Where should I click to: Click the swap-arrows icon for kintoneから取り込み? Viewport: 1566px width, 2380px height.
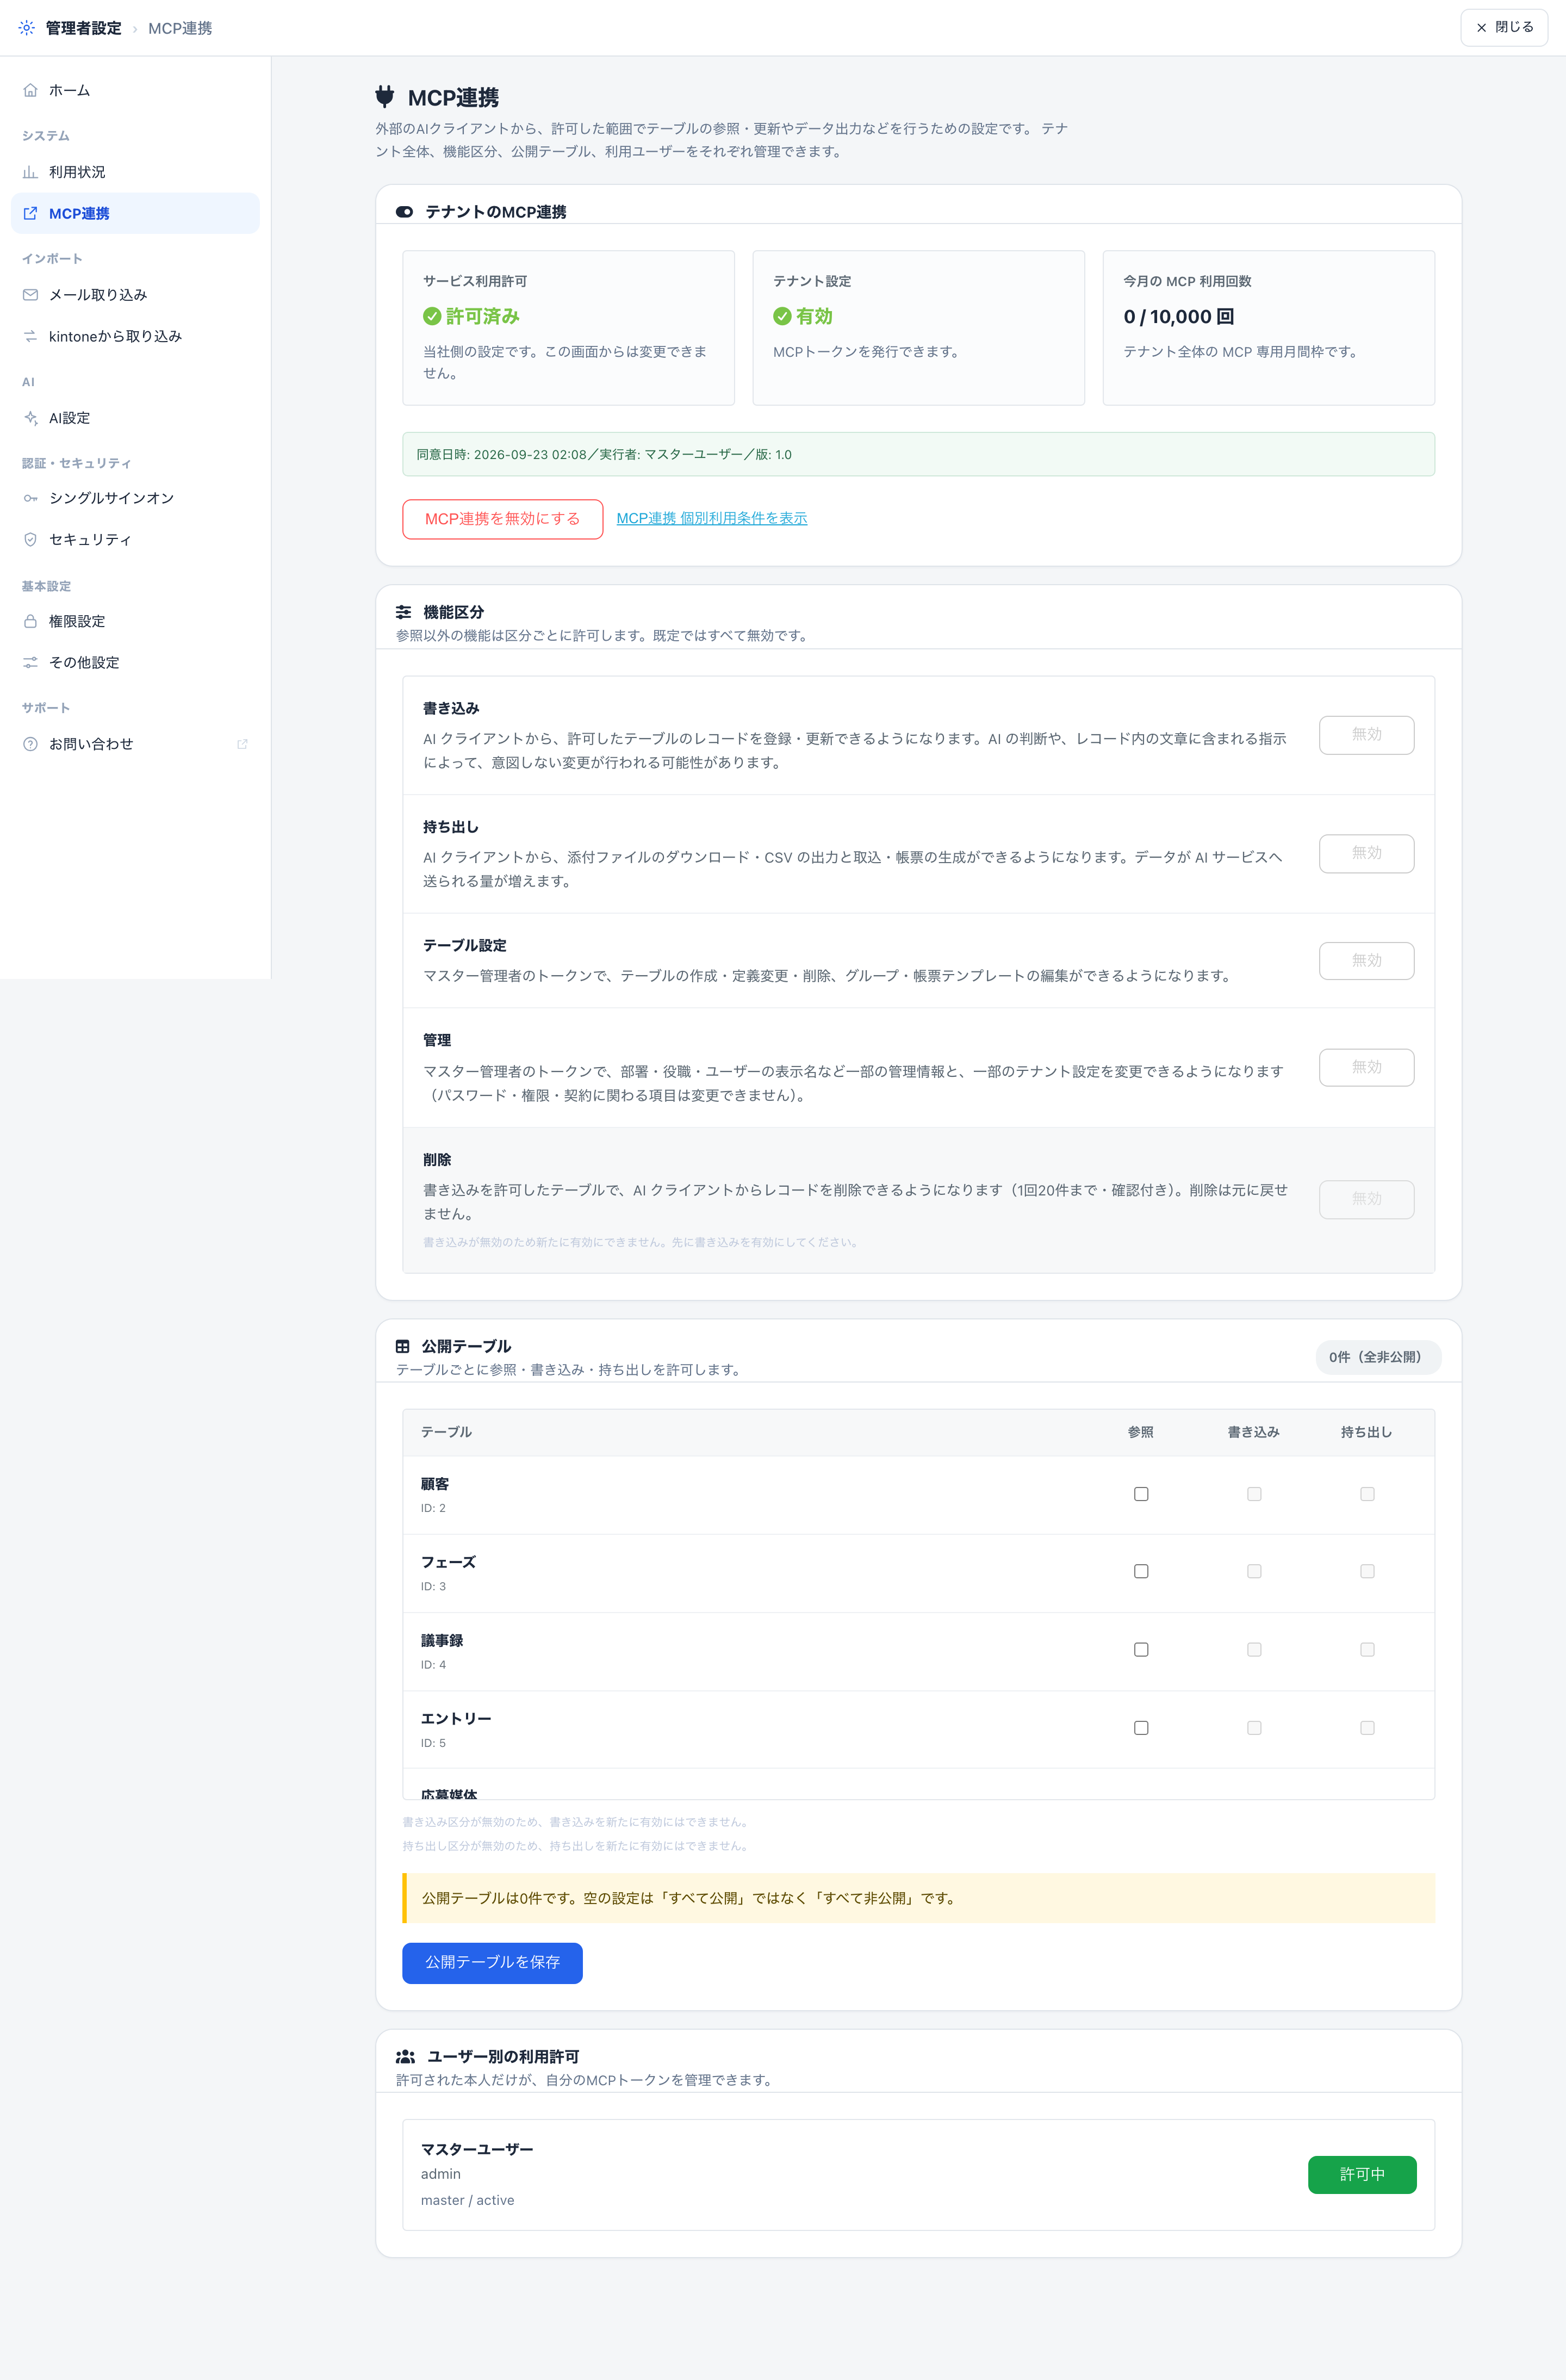pos(30,336)
